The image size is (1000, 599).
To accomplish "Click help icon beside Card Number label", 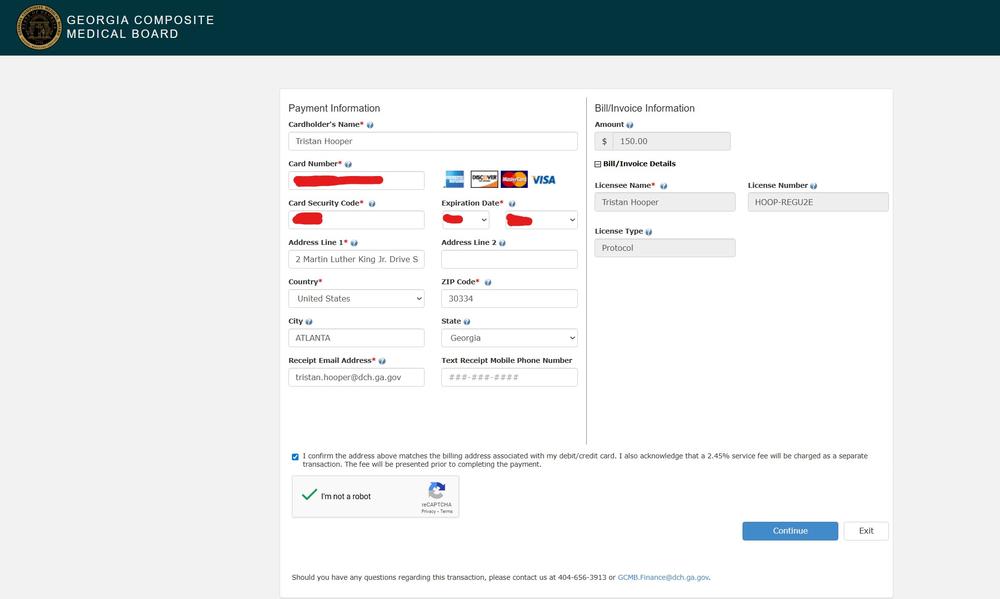I will [348, 164].
